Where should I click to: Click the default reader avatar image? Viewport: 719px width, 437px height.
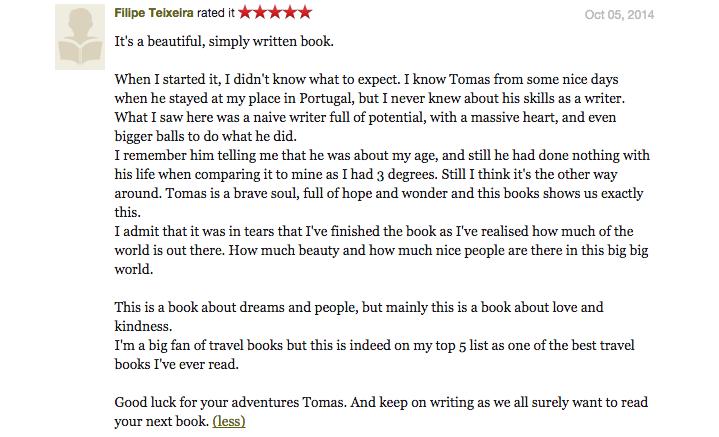coord(80,37)
